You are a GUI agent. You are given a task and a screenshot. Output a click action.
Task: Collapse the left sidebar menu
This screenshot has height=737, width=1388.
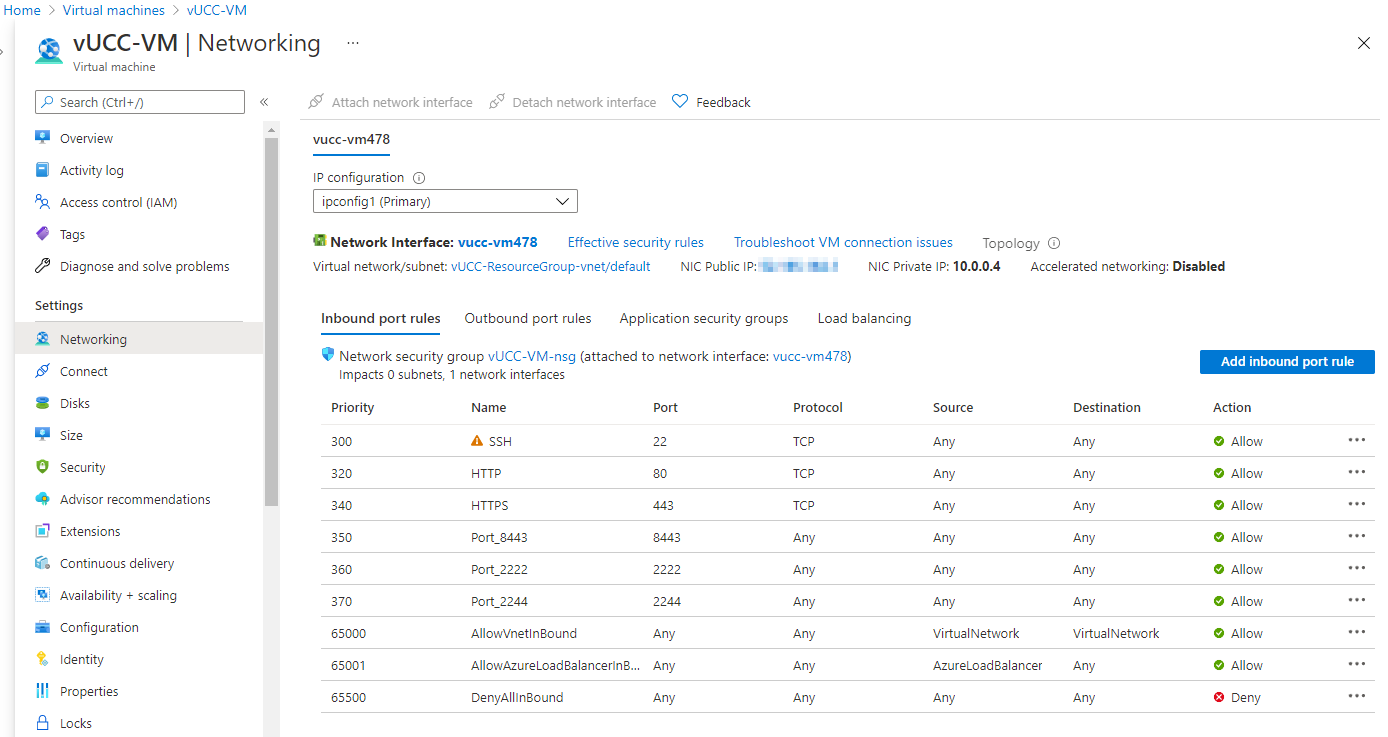(264, 102)
